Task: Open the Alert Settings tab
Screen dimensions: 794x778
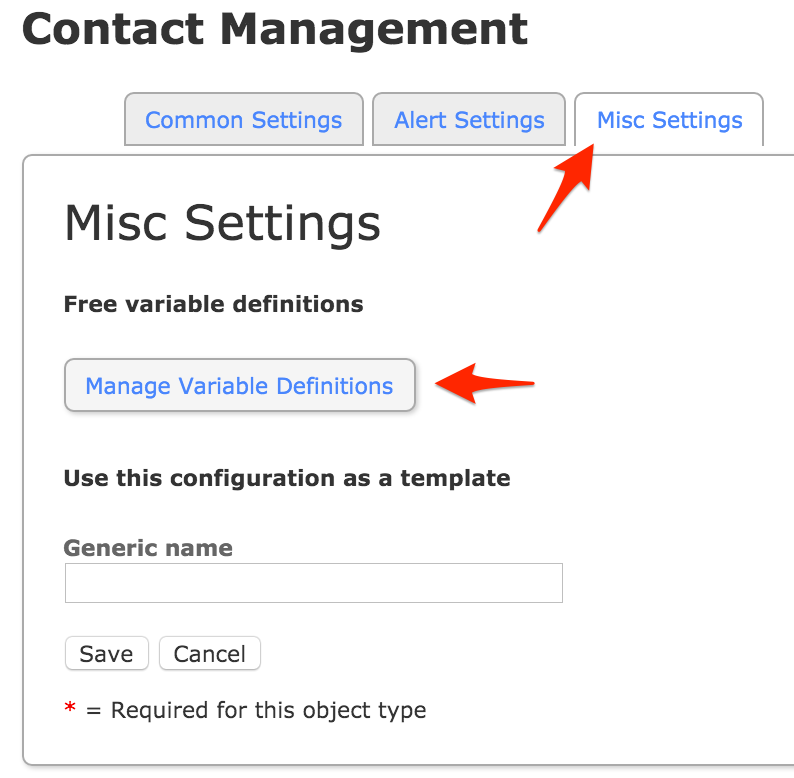Action: pos(469,121)
